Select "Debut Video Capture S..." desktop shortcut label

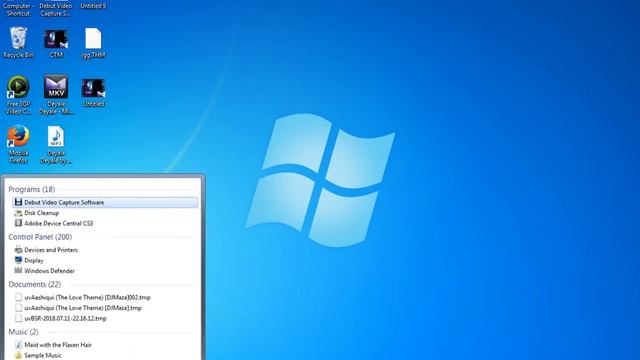56,10
